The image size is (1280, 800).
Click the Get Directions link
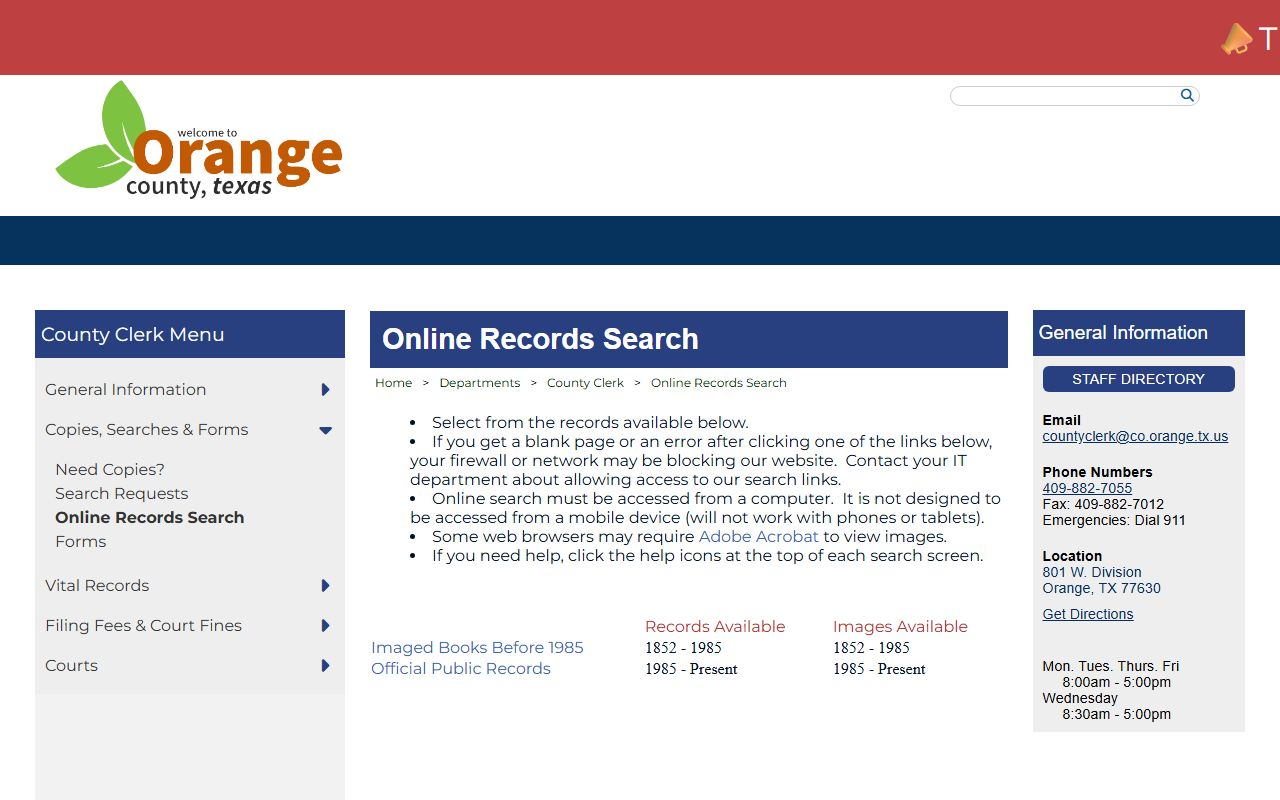[x=1088, y=614]
